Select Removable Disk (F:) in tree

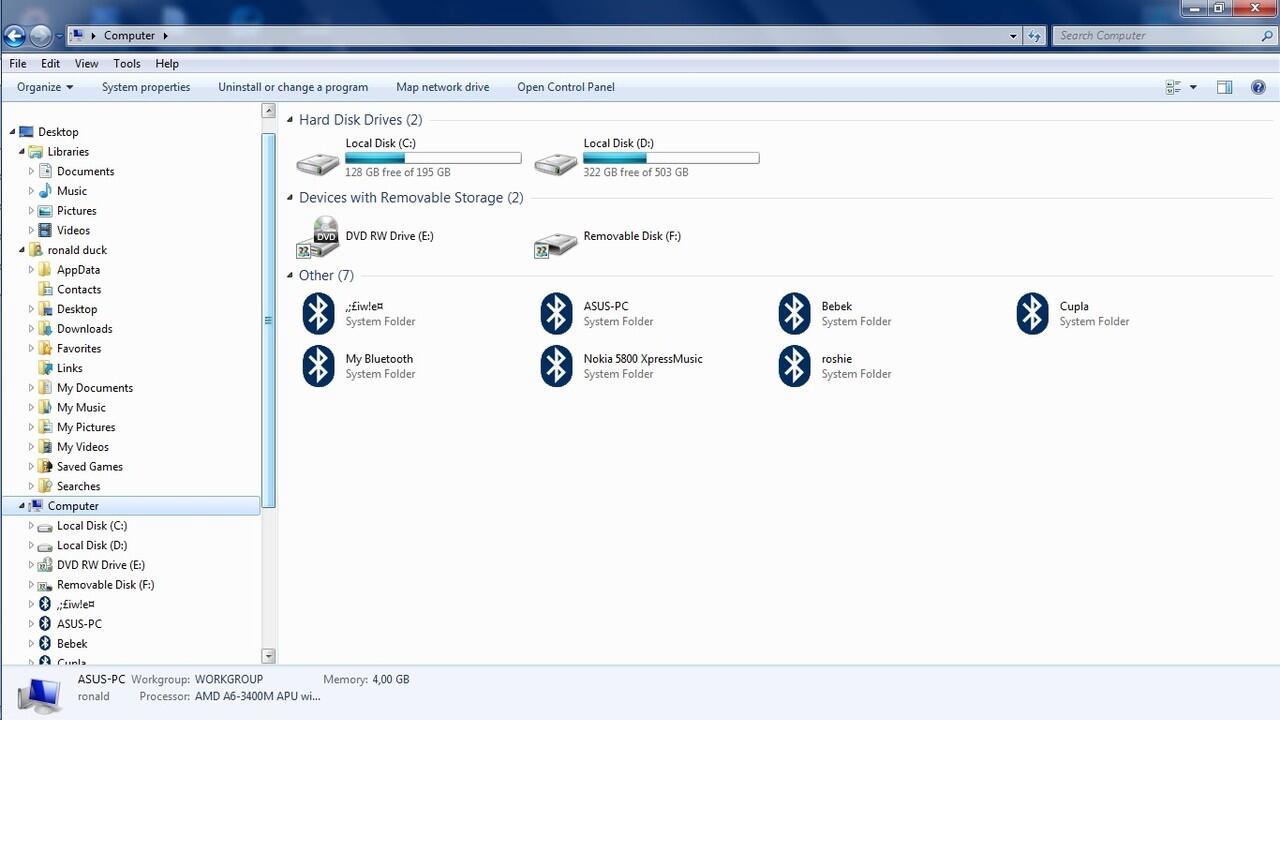(105, 585)
